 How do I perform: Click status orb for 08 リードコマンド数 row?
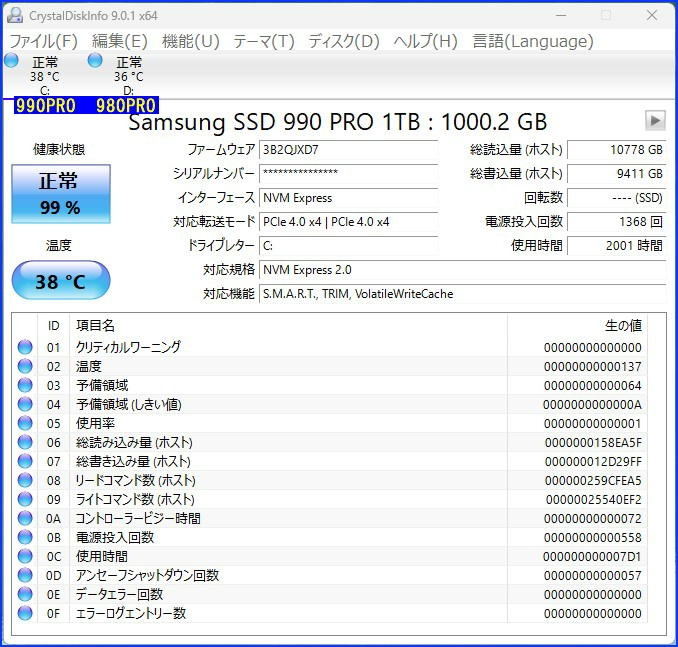pos(25,480)
